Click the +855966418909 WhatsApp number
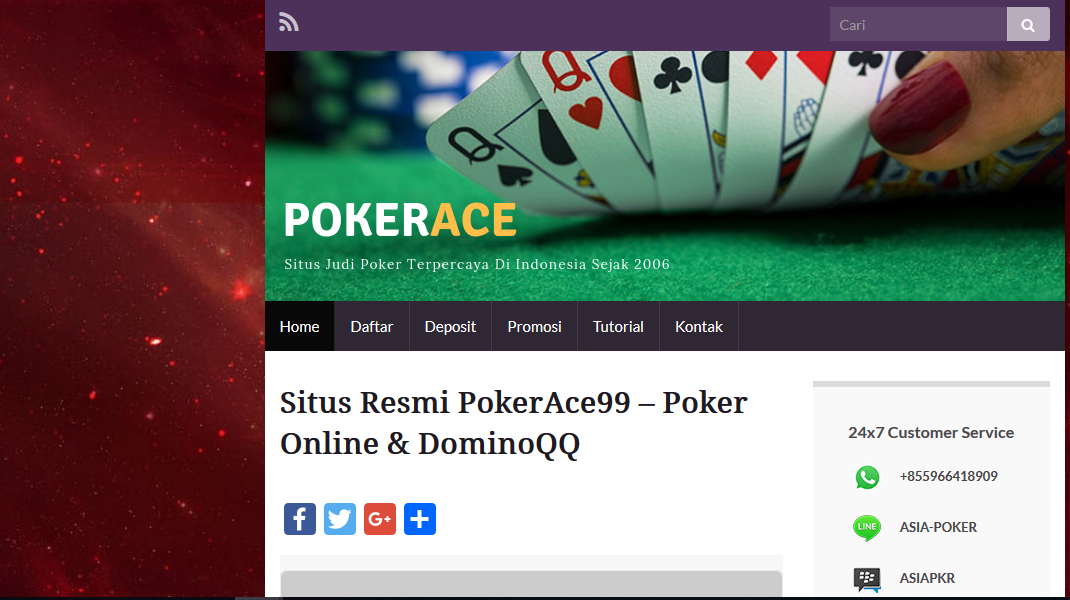 coord(949,476)
